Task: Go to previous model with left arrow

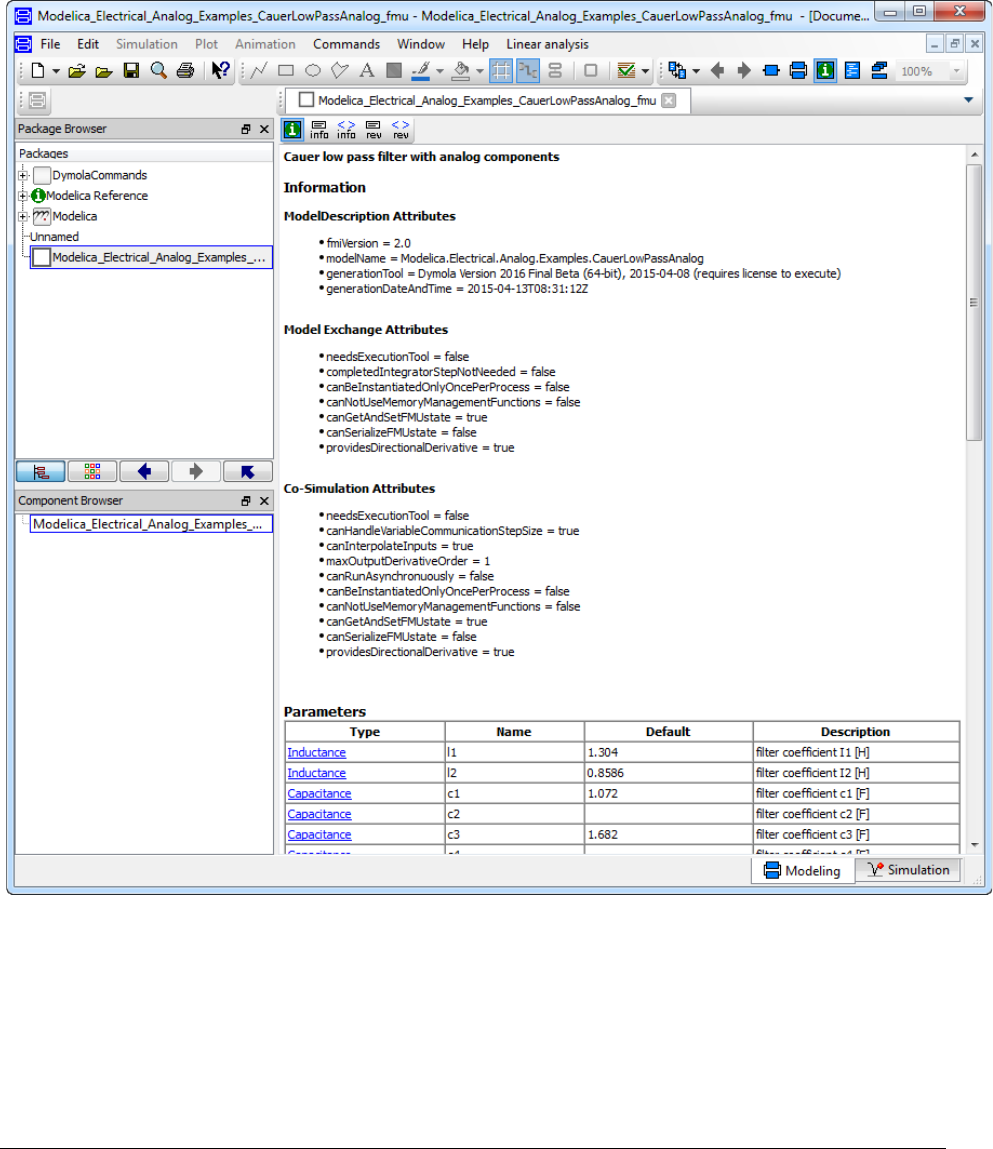Action: (x=717, y=71)
